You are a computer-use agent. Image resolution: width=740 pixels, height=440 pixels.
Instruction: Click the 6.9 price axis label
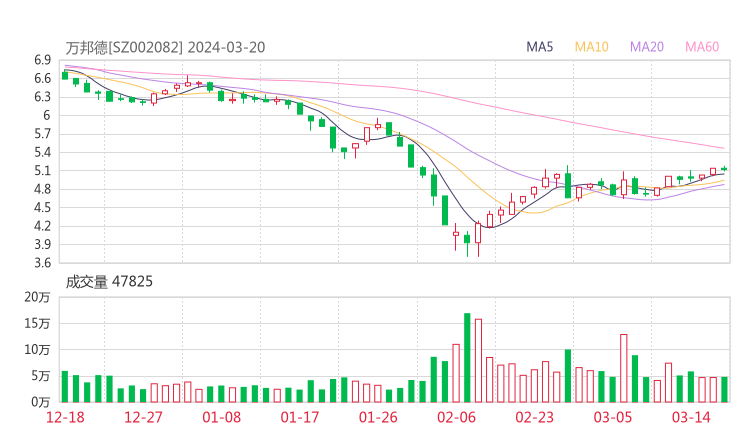(42, 60)
